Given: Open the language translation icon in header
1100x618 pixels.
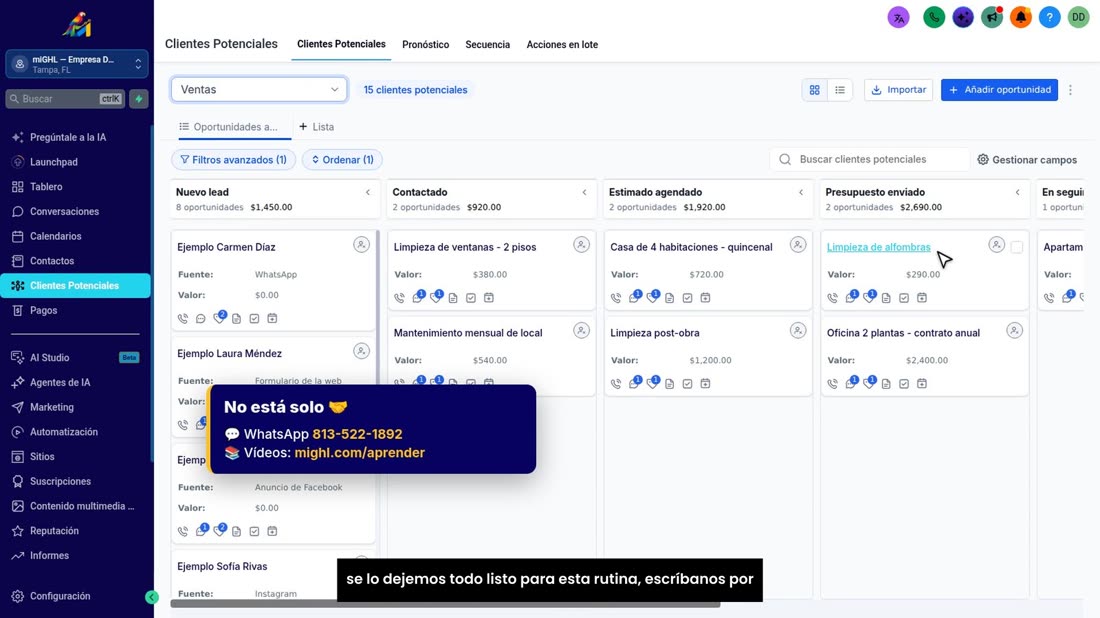Looking at the screenshot, I should pos(898,18).
